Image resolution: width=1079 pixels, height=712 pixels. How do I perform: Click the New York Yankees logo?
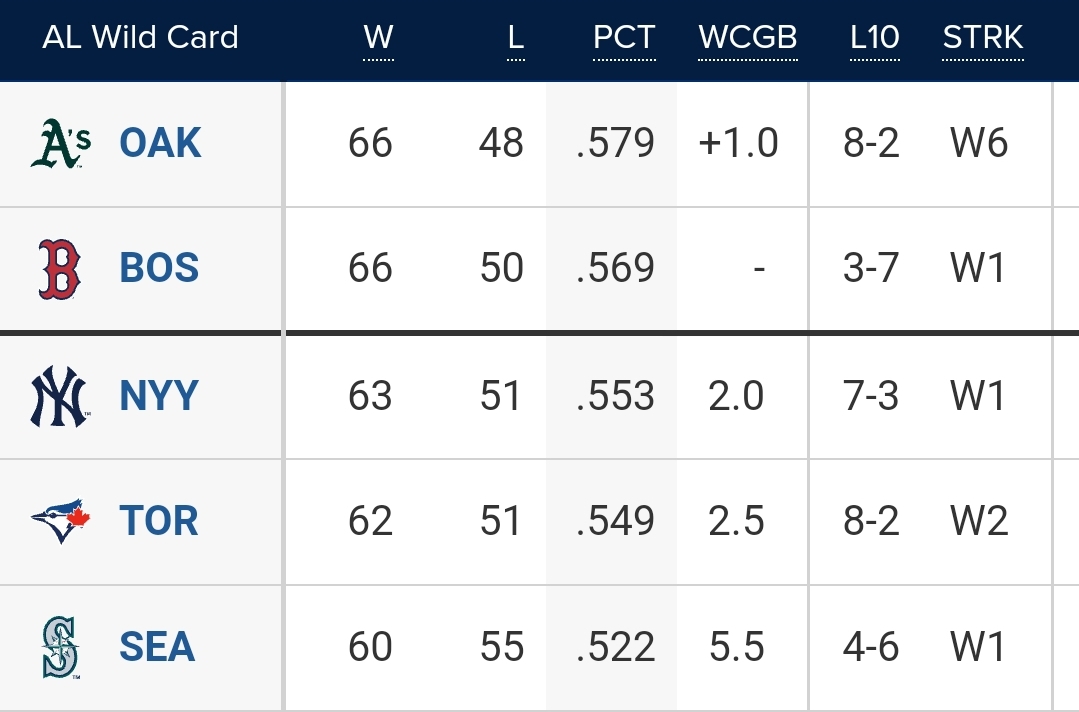(60, 396)
